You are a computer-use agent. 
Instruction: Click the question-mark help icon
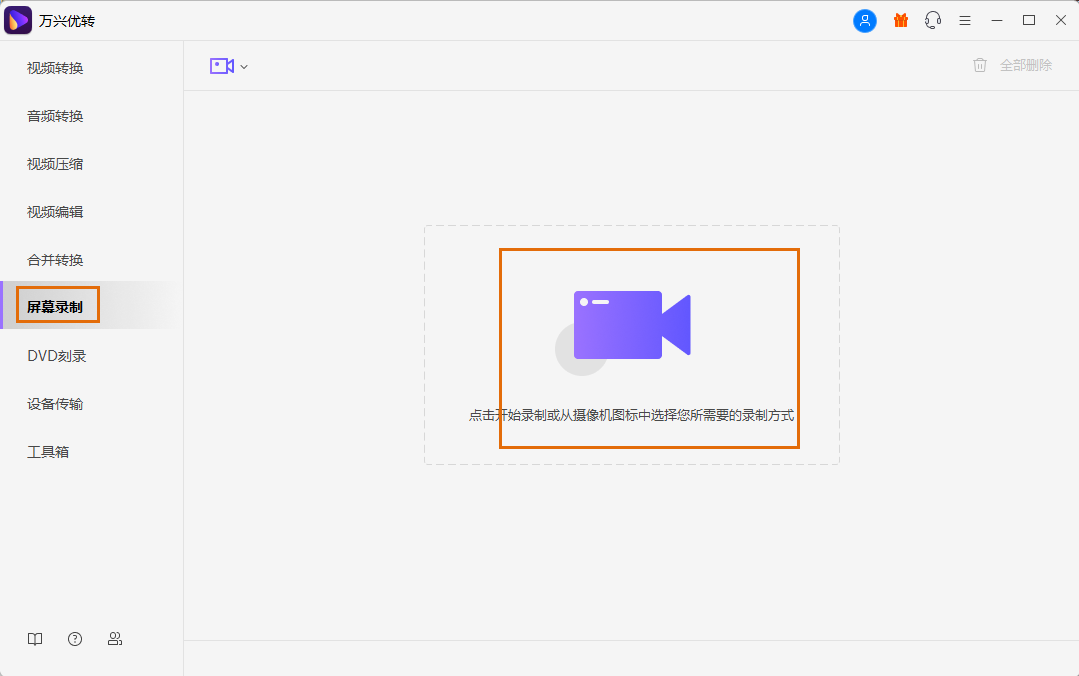pos(75,639)
